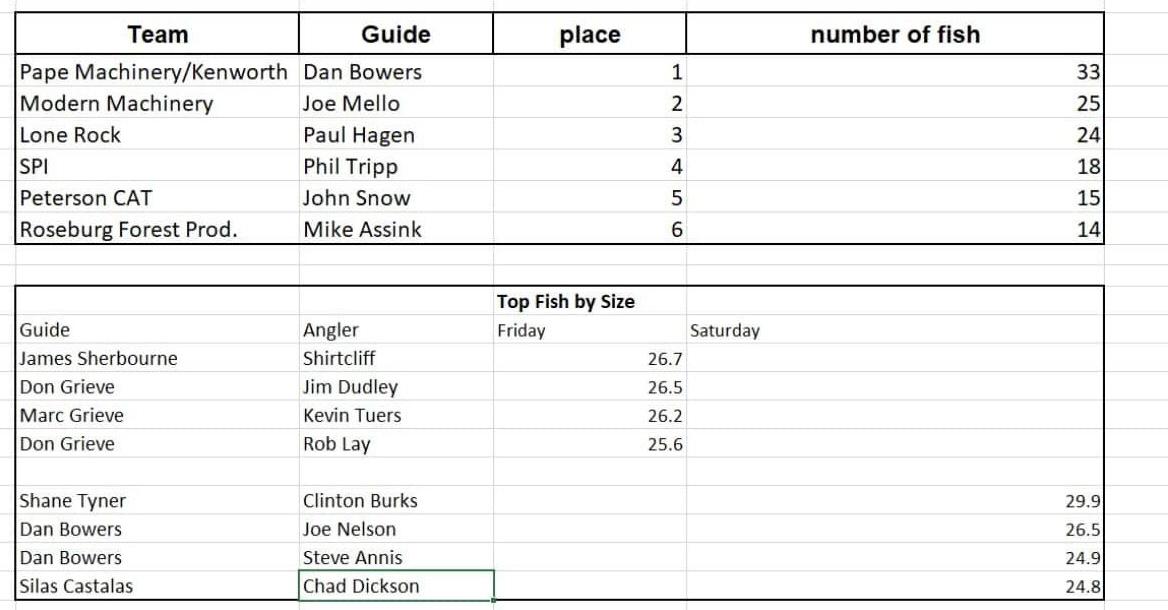
Task: Click the 'Guide' header in the top table
Action: [x=395, y=35]
